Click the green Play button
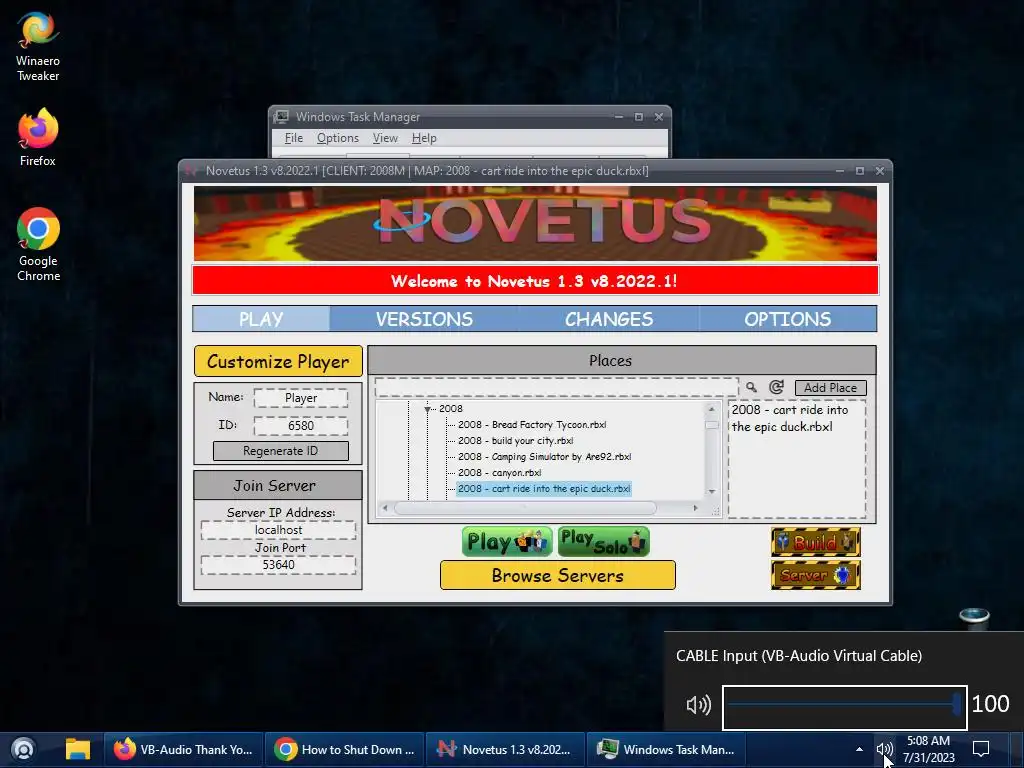The height and width of the screenshot is (768, 1024). coord(507,542)
